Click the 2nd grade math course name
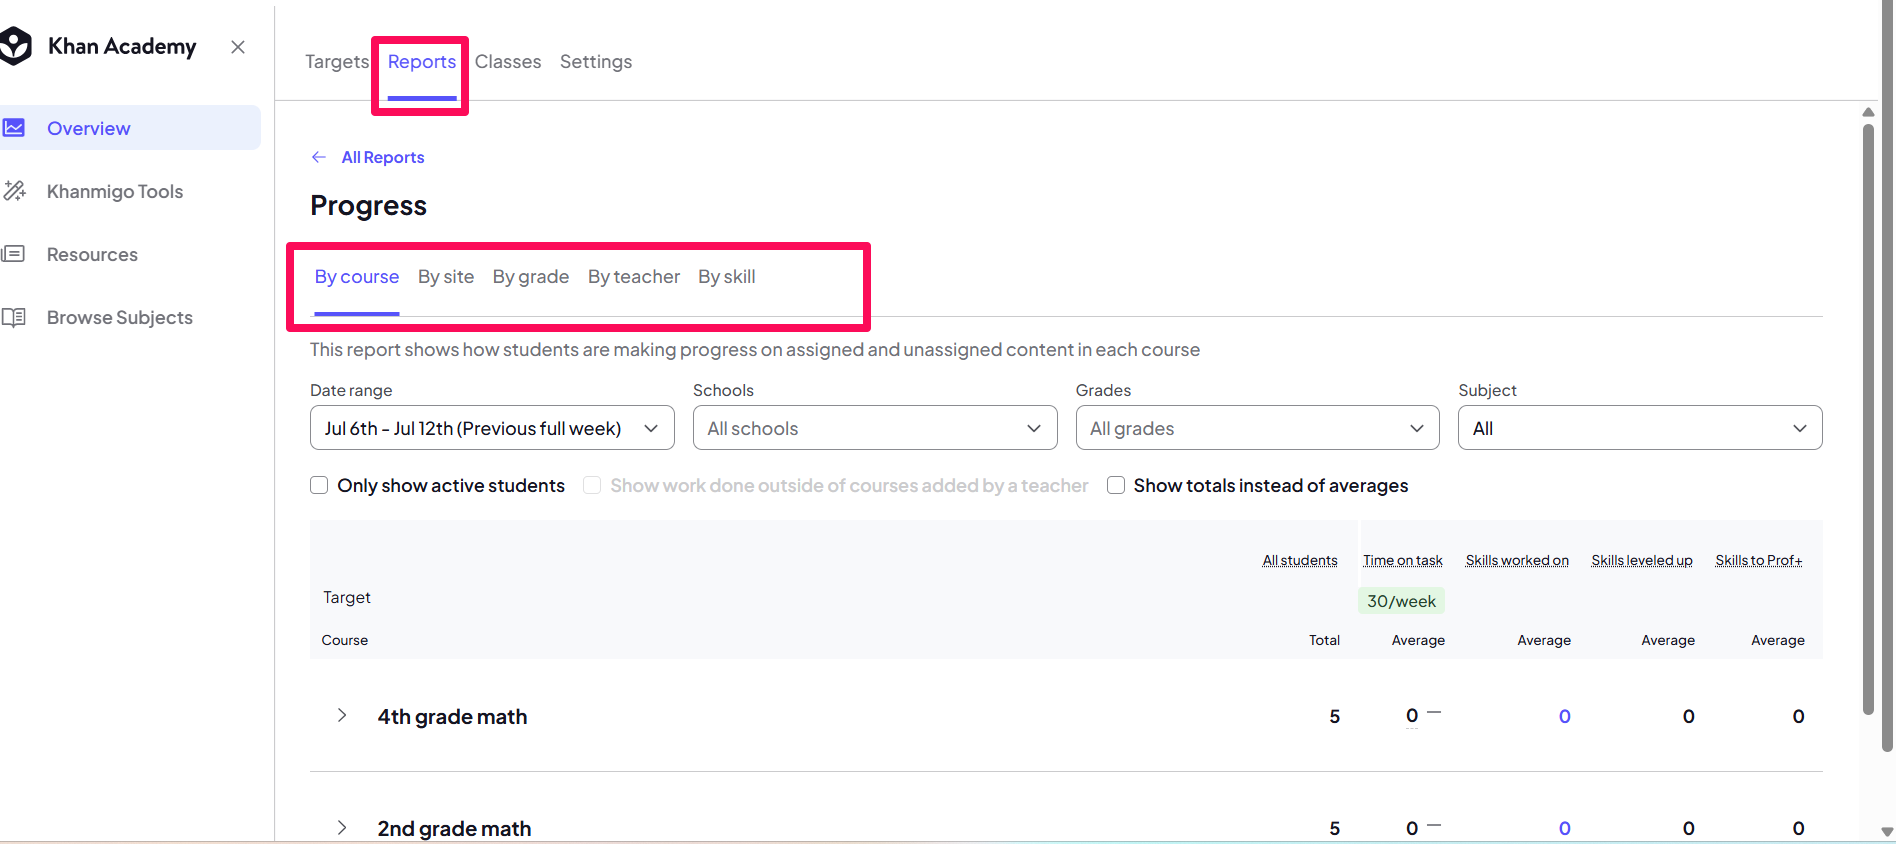 point(454,828)
